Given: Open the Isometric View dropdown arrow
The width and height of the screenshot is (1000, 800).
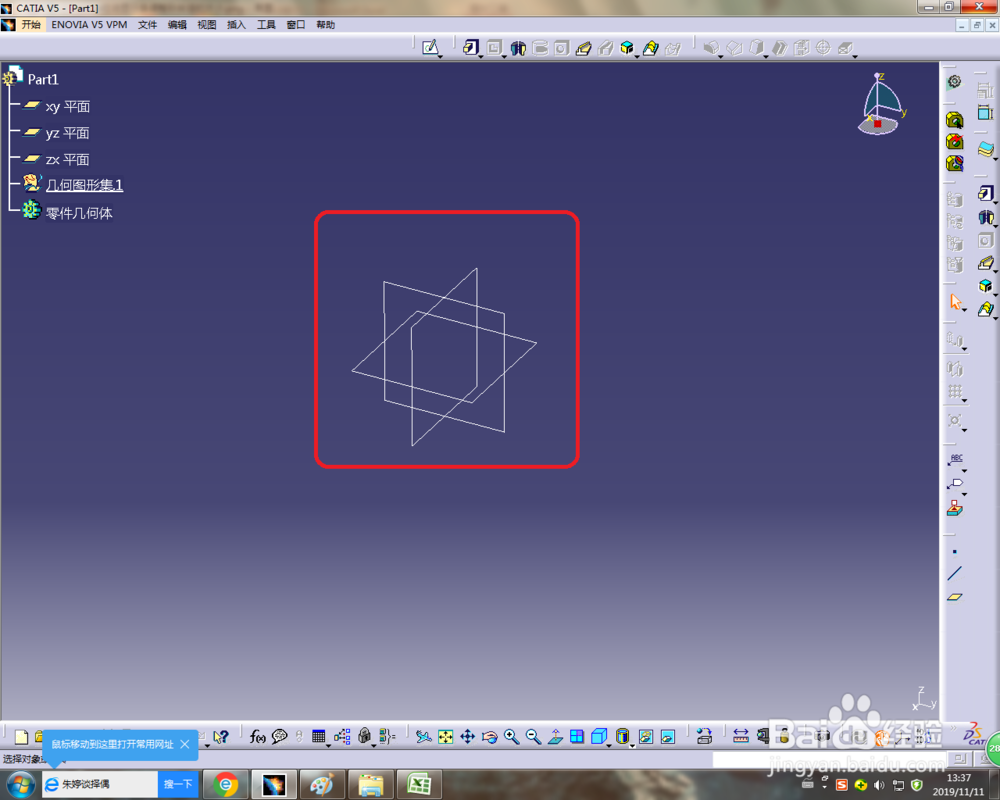Looking at the screenshot, I should pos(609,746).
